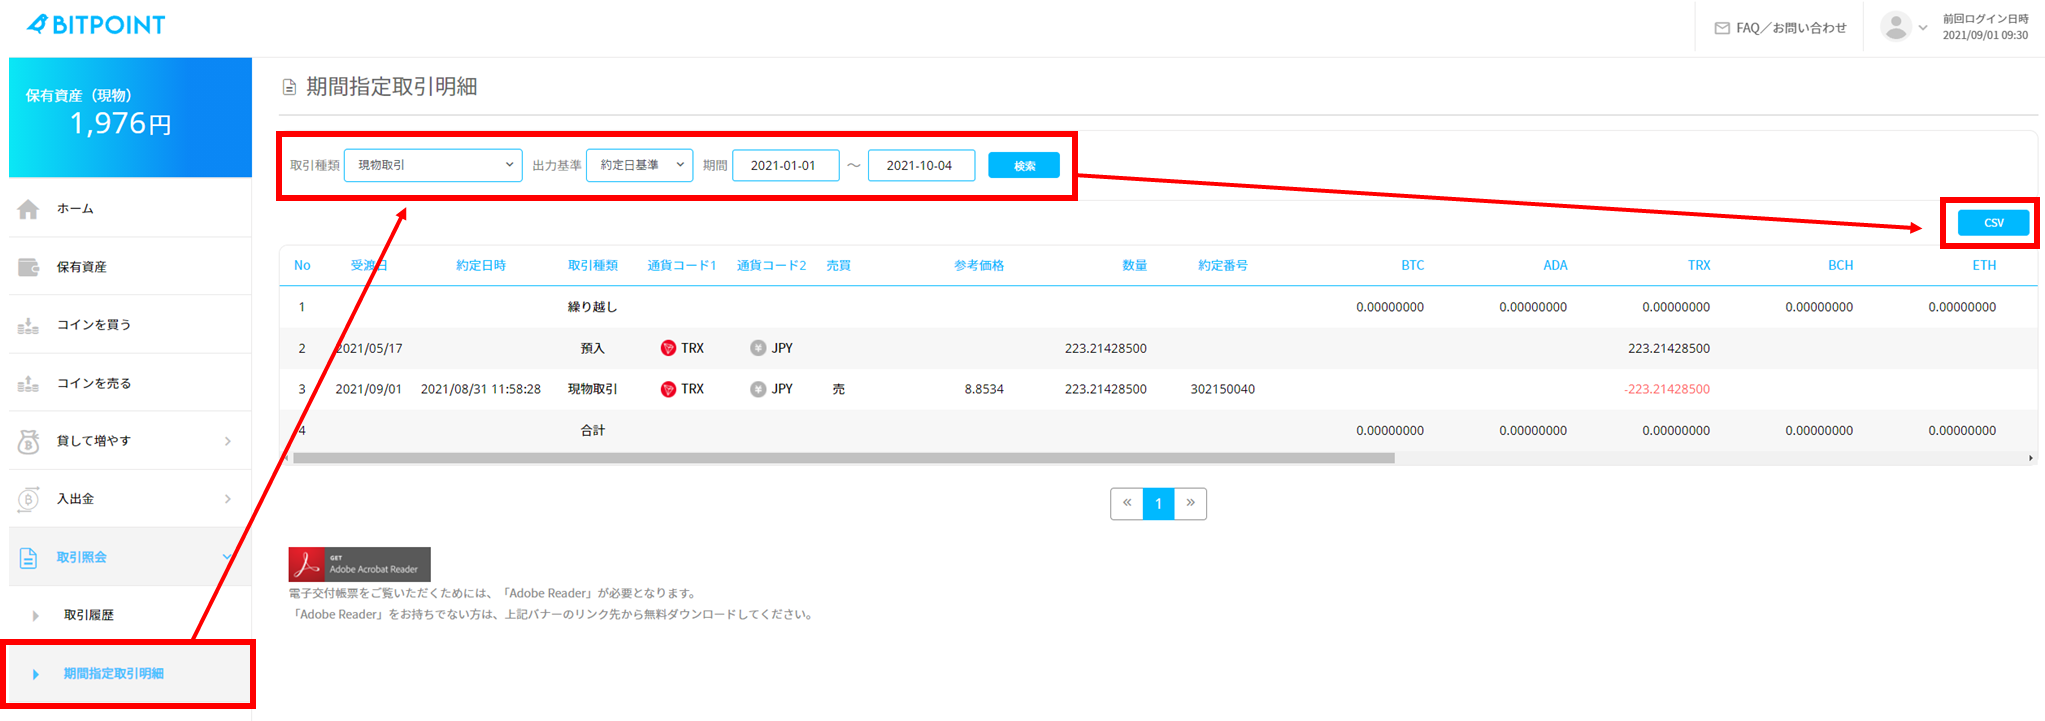Click the start date field 2021-01-01
Image resolution: width=2045 pixels, height=721 pixels.
point(785,165)
